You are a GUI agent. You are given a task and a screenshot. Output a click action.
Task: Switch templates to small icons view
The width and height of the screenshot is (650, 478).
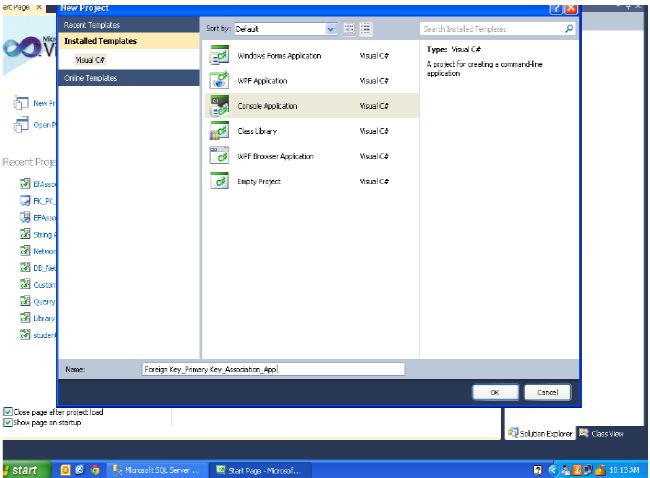(349, 29)
